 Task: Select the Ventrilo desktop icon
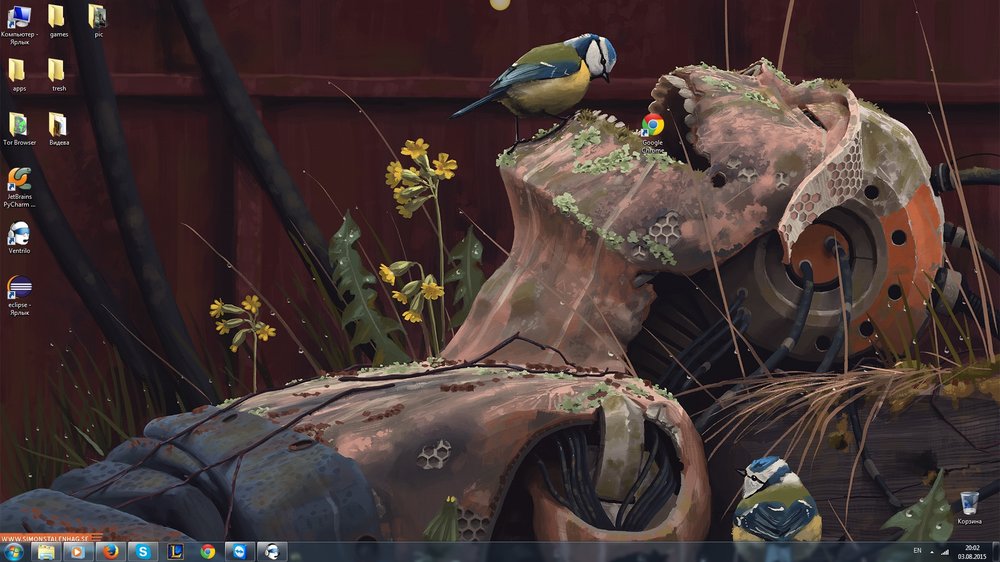point(19,234)
